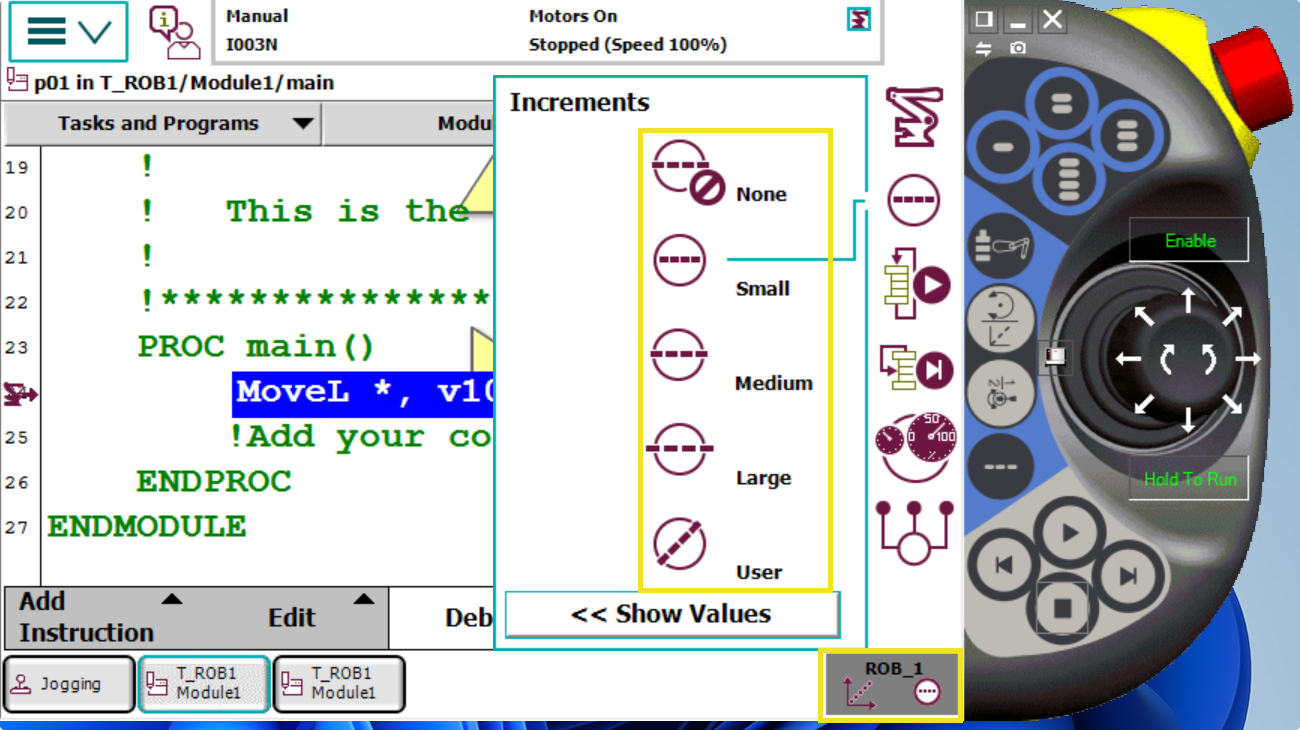
Task: Open the operator window icon
Action: [x=174, y=32]
